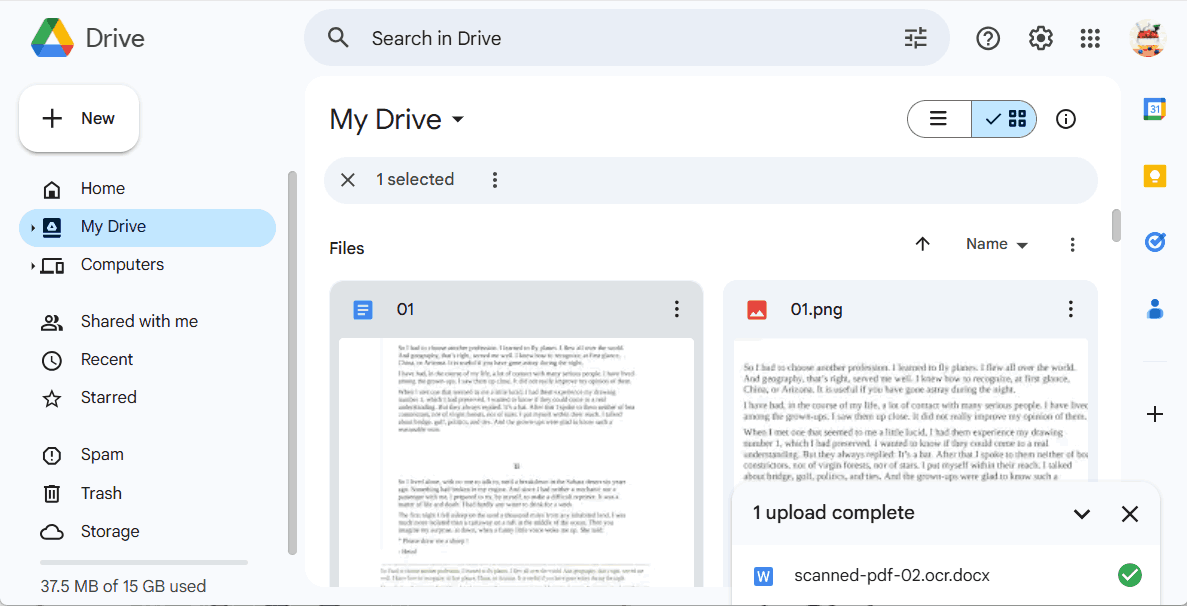Switch to grid layout view
This screenshot has width=1187, height=606.
pyautogui.click(x=1005, y=119)
